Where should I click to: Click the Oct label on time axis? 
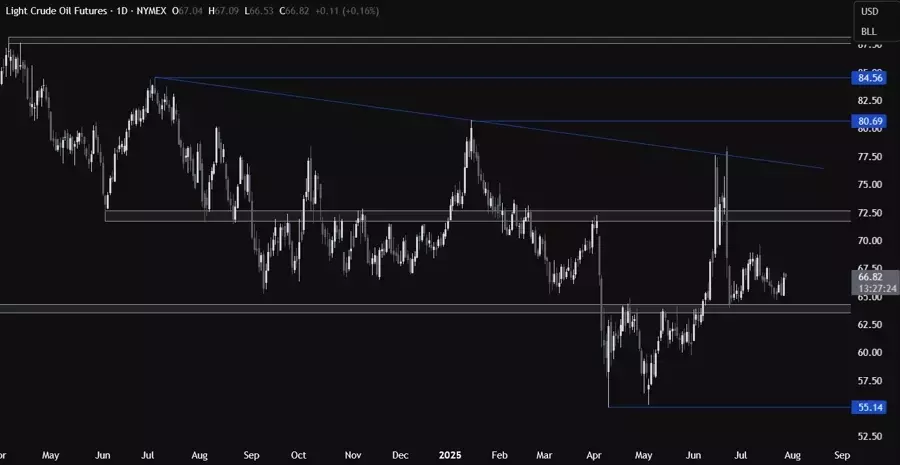pos(298,453)
